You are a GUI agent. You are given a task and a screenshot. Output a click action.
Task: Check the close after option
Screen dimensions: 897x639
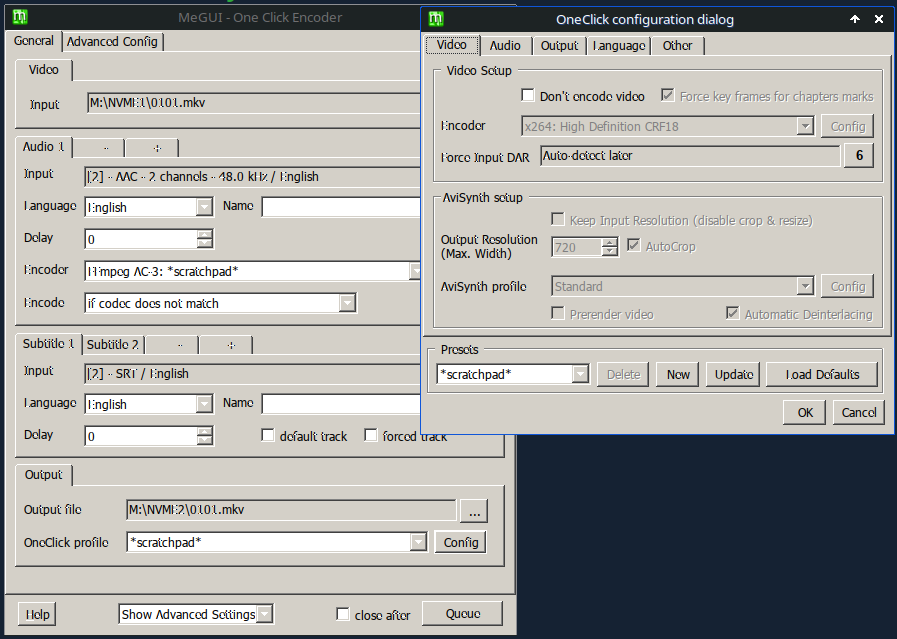(x=343, y=614)
